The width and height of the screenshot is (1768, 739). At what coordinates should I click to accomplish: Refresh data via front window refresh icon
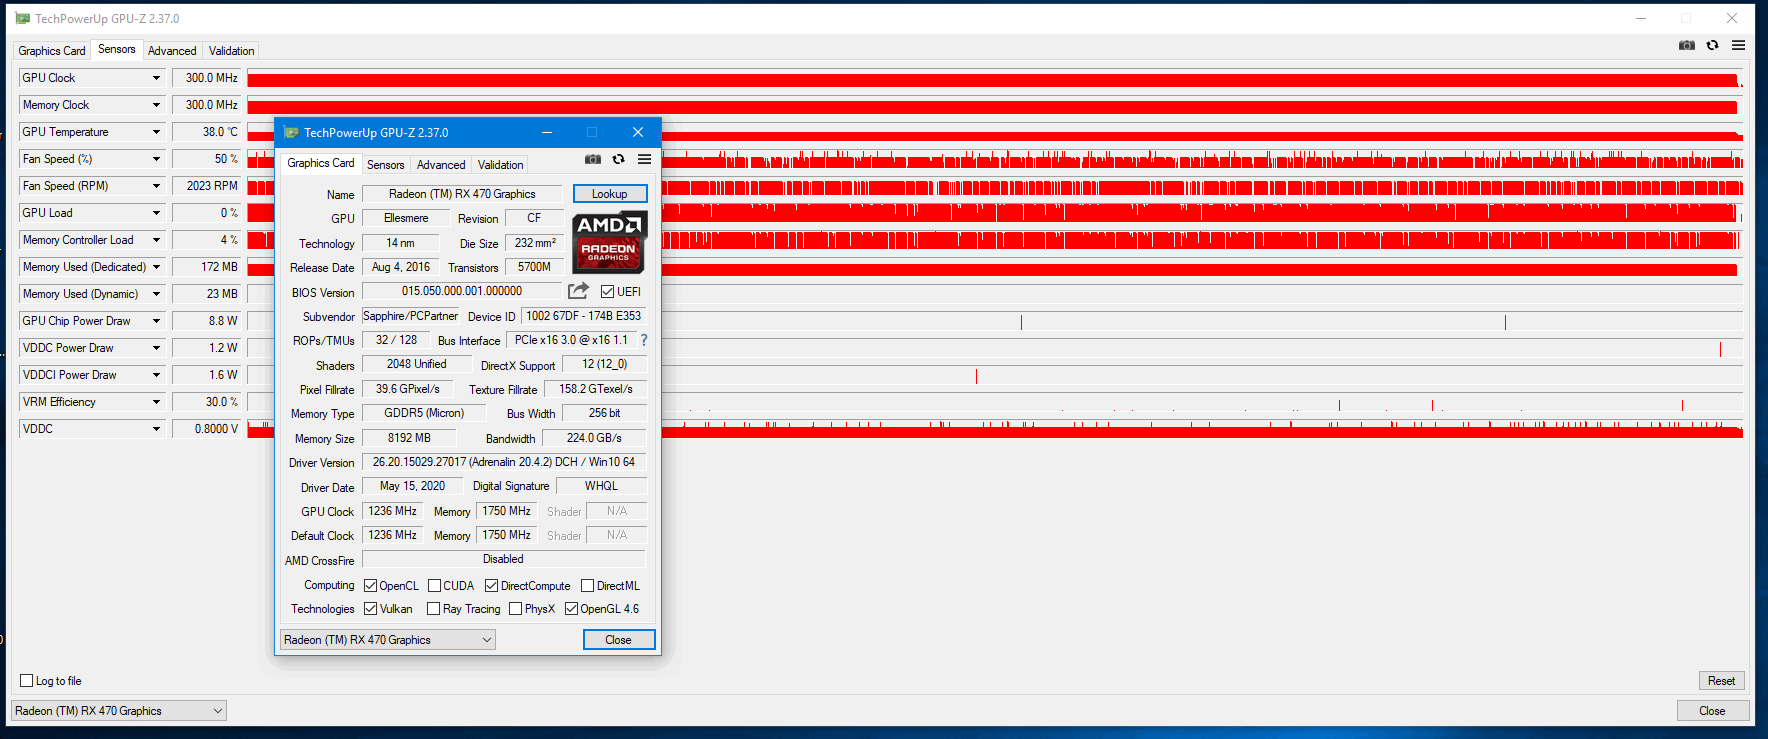(619, 160)
